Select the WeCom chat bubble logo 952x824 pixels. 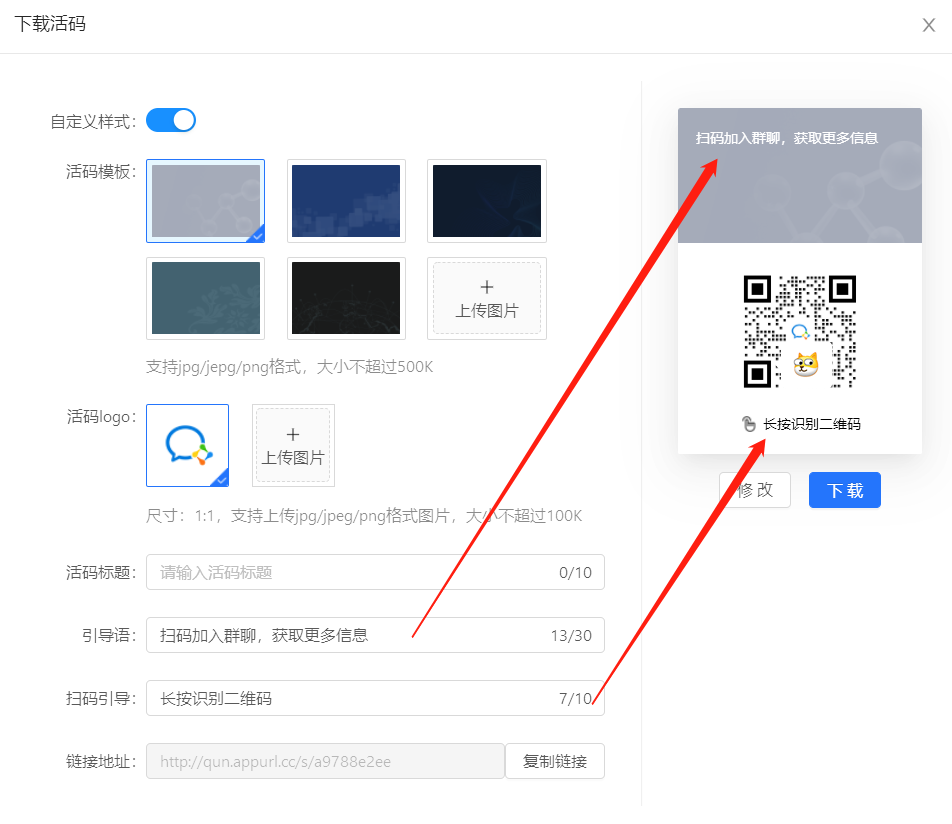(188, 446)
